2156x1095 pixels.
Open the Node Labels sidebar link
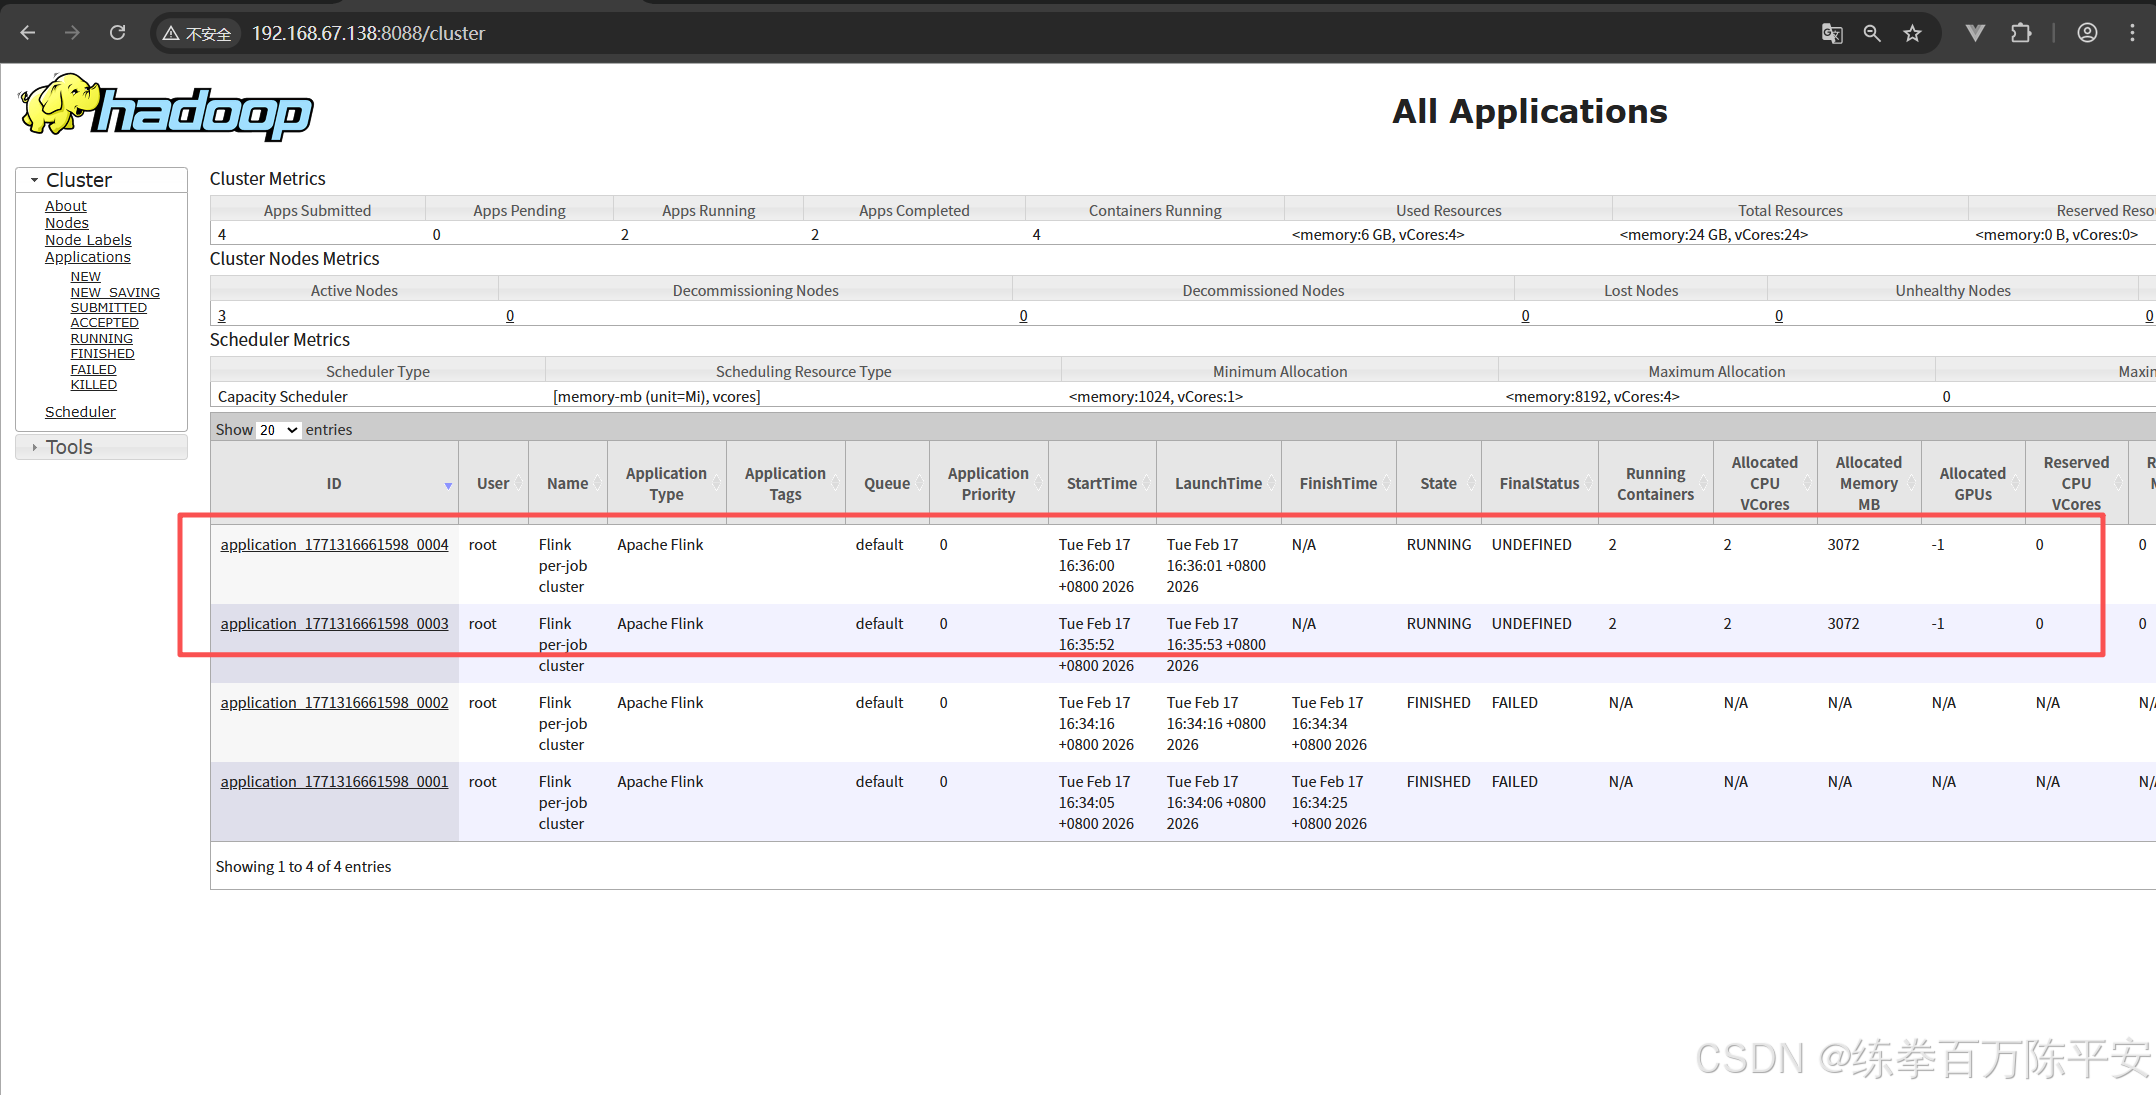pyautogui.click(x=88, y=240)
